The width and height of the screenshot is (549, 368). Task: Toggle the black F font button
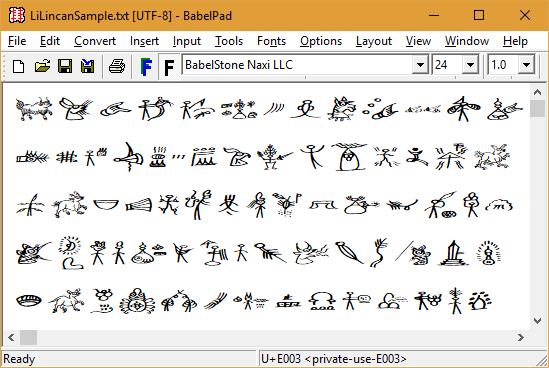[x=169, y=67]
